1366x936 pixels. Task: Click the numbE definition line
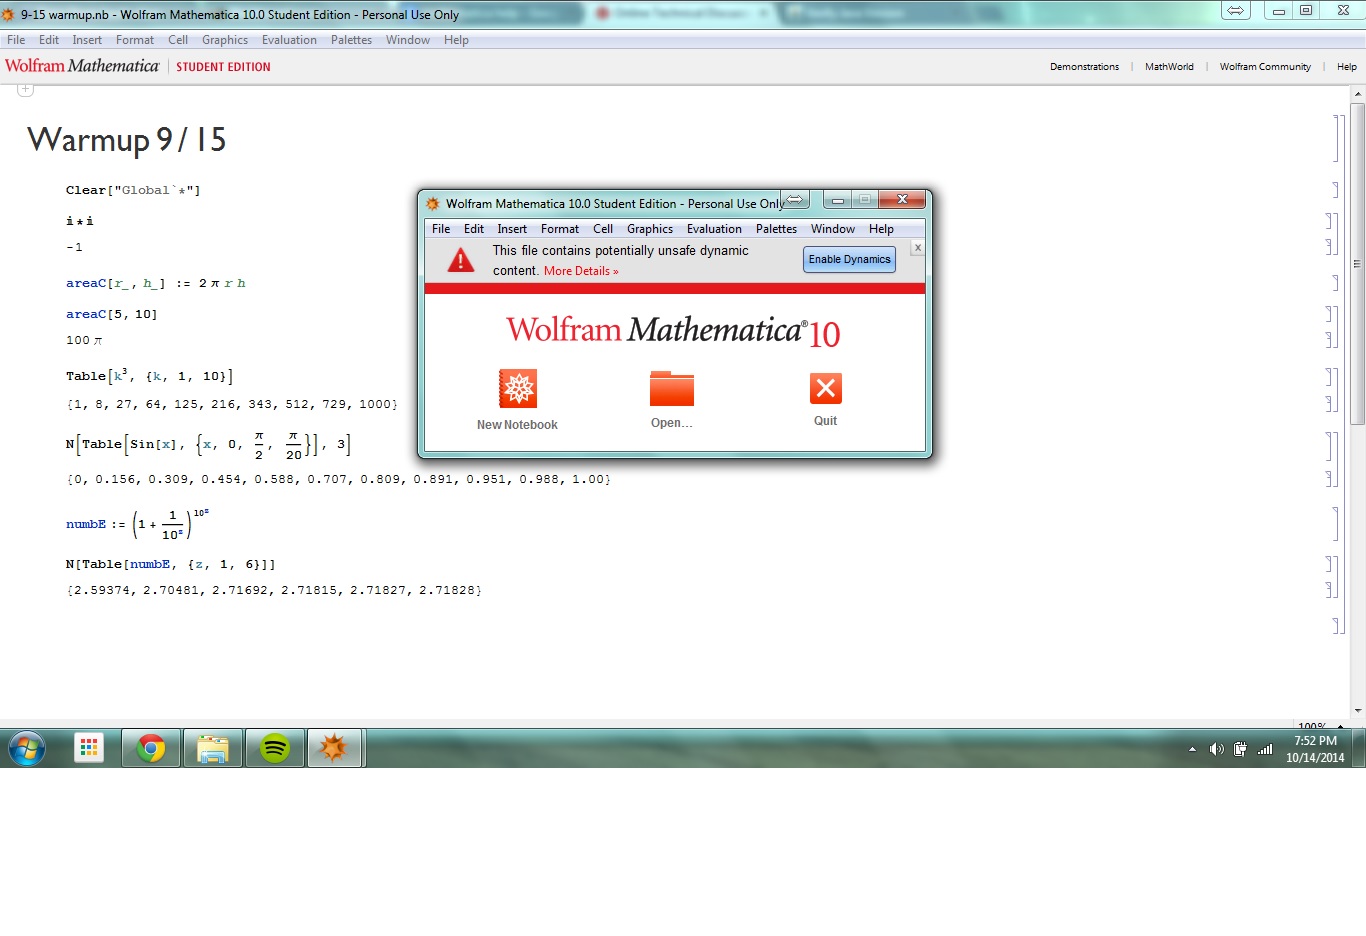coord(137,524)
